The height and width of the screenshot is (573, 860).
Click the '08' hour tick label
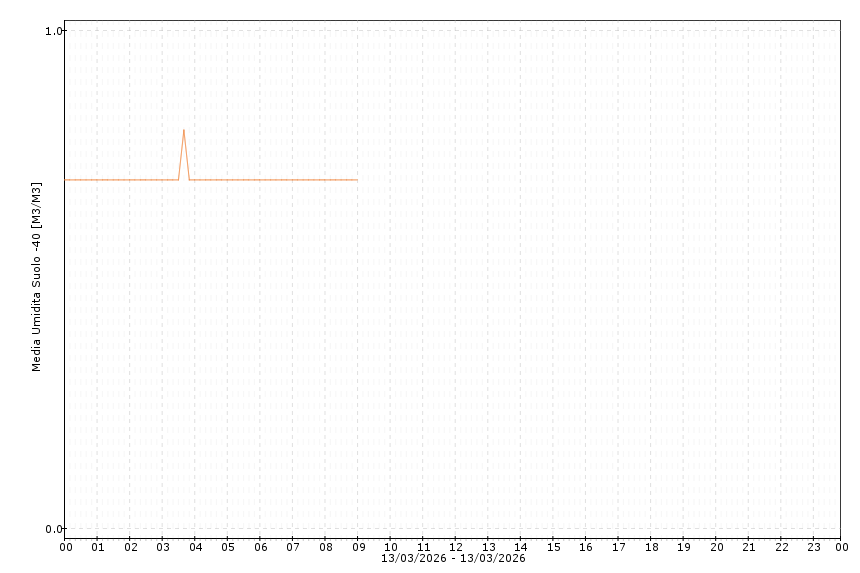click(325, 547)
